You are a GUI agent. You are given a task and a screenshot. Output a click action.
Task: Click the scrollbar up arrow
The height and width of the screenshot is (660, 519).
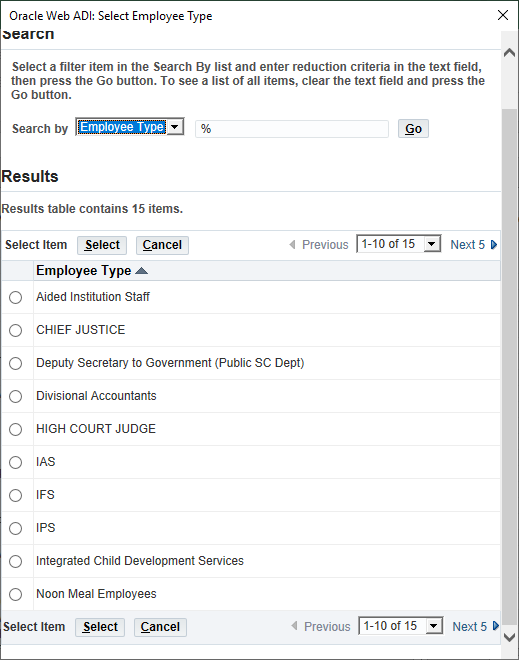(x=509, y=53)
